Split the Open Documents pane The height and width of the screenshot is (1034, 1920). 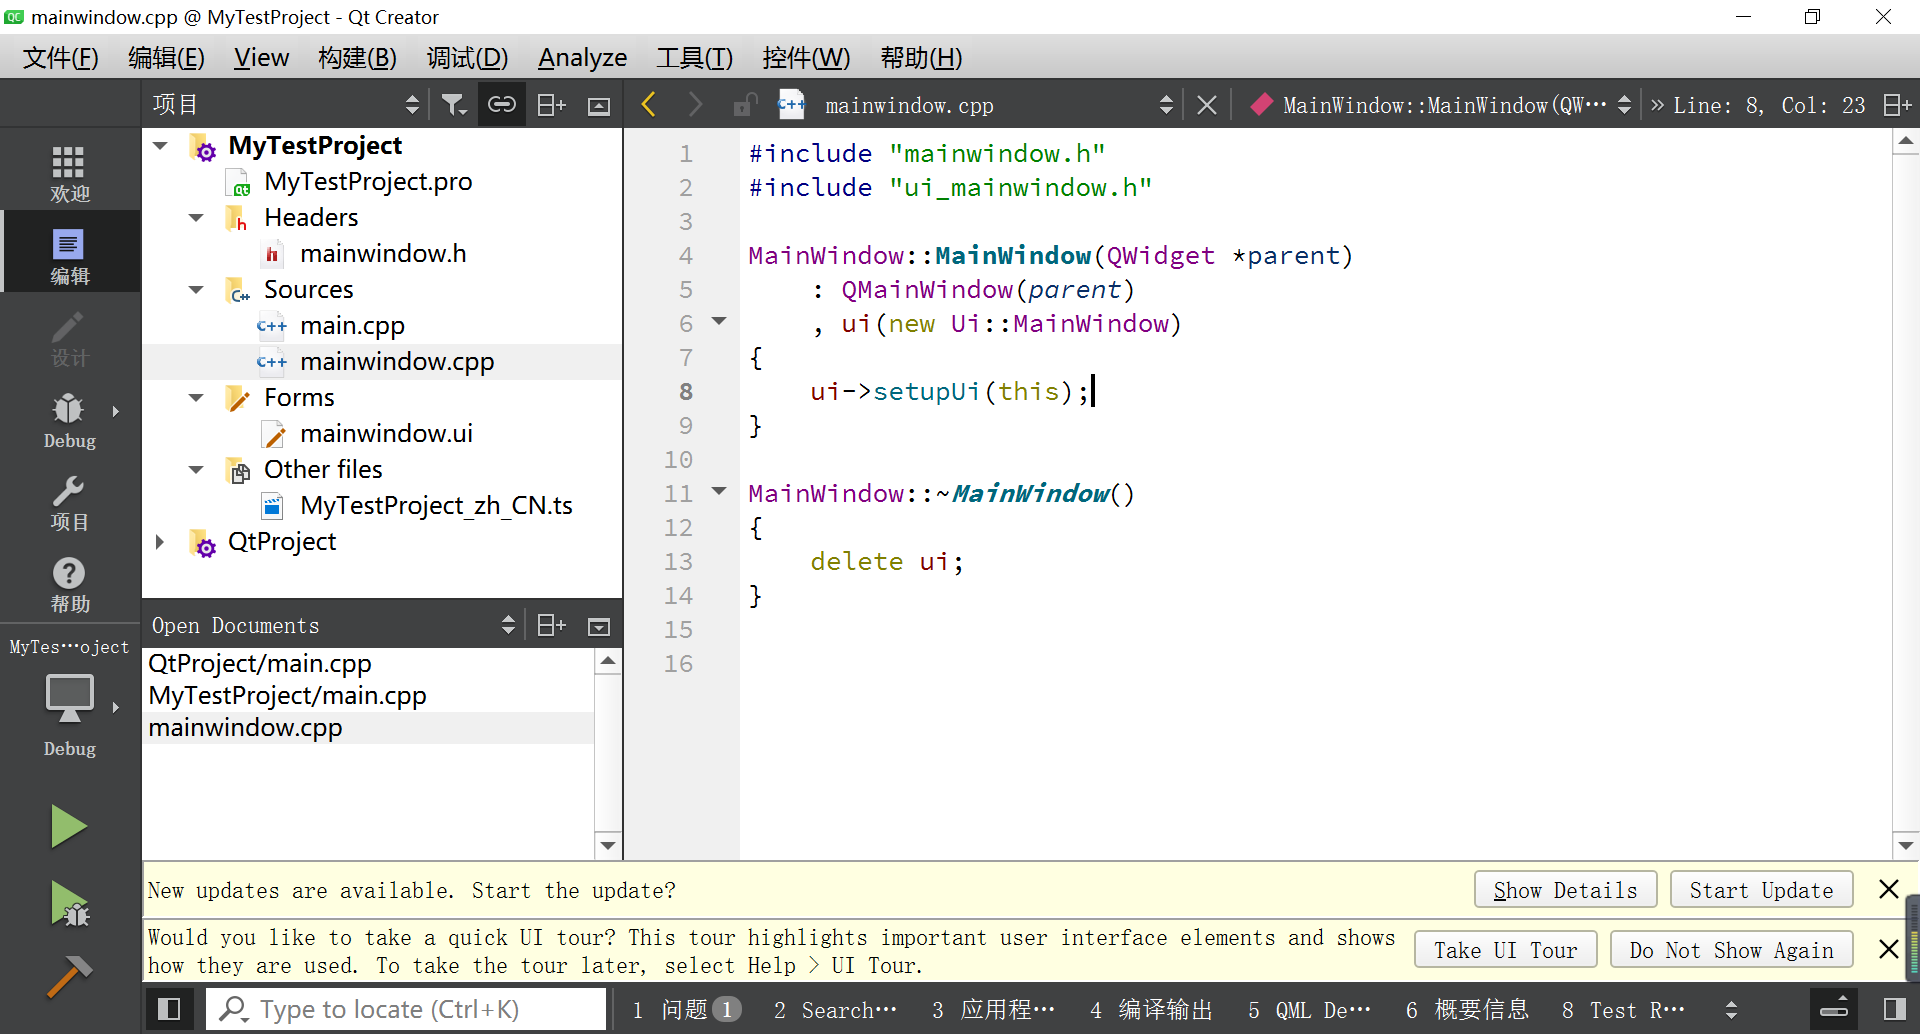click(551, 625)
